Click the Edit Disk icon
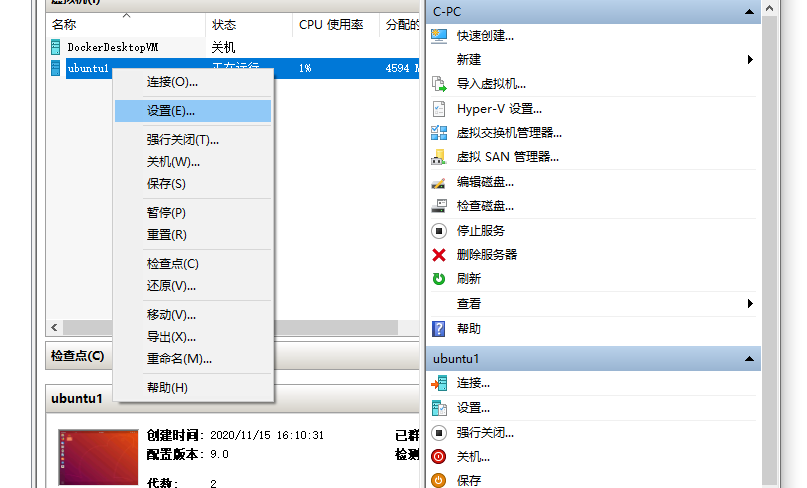 [x=438, y=183]
